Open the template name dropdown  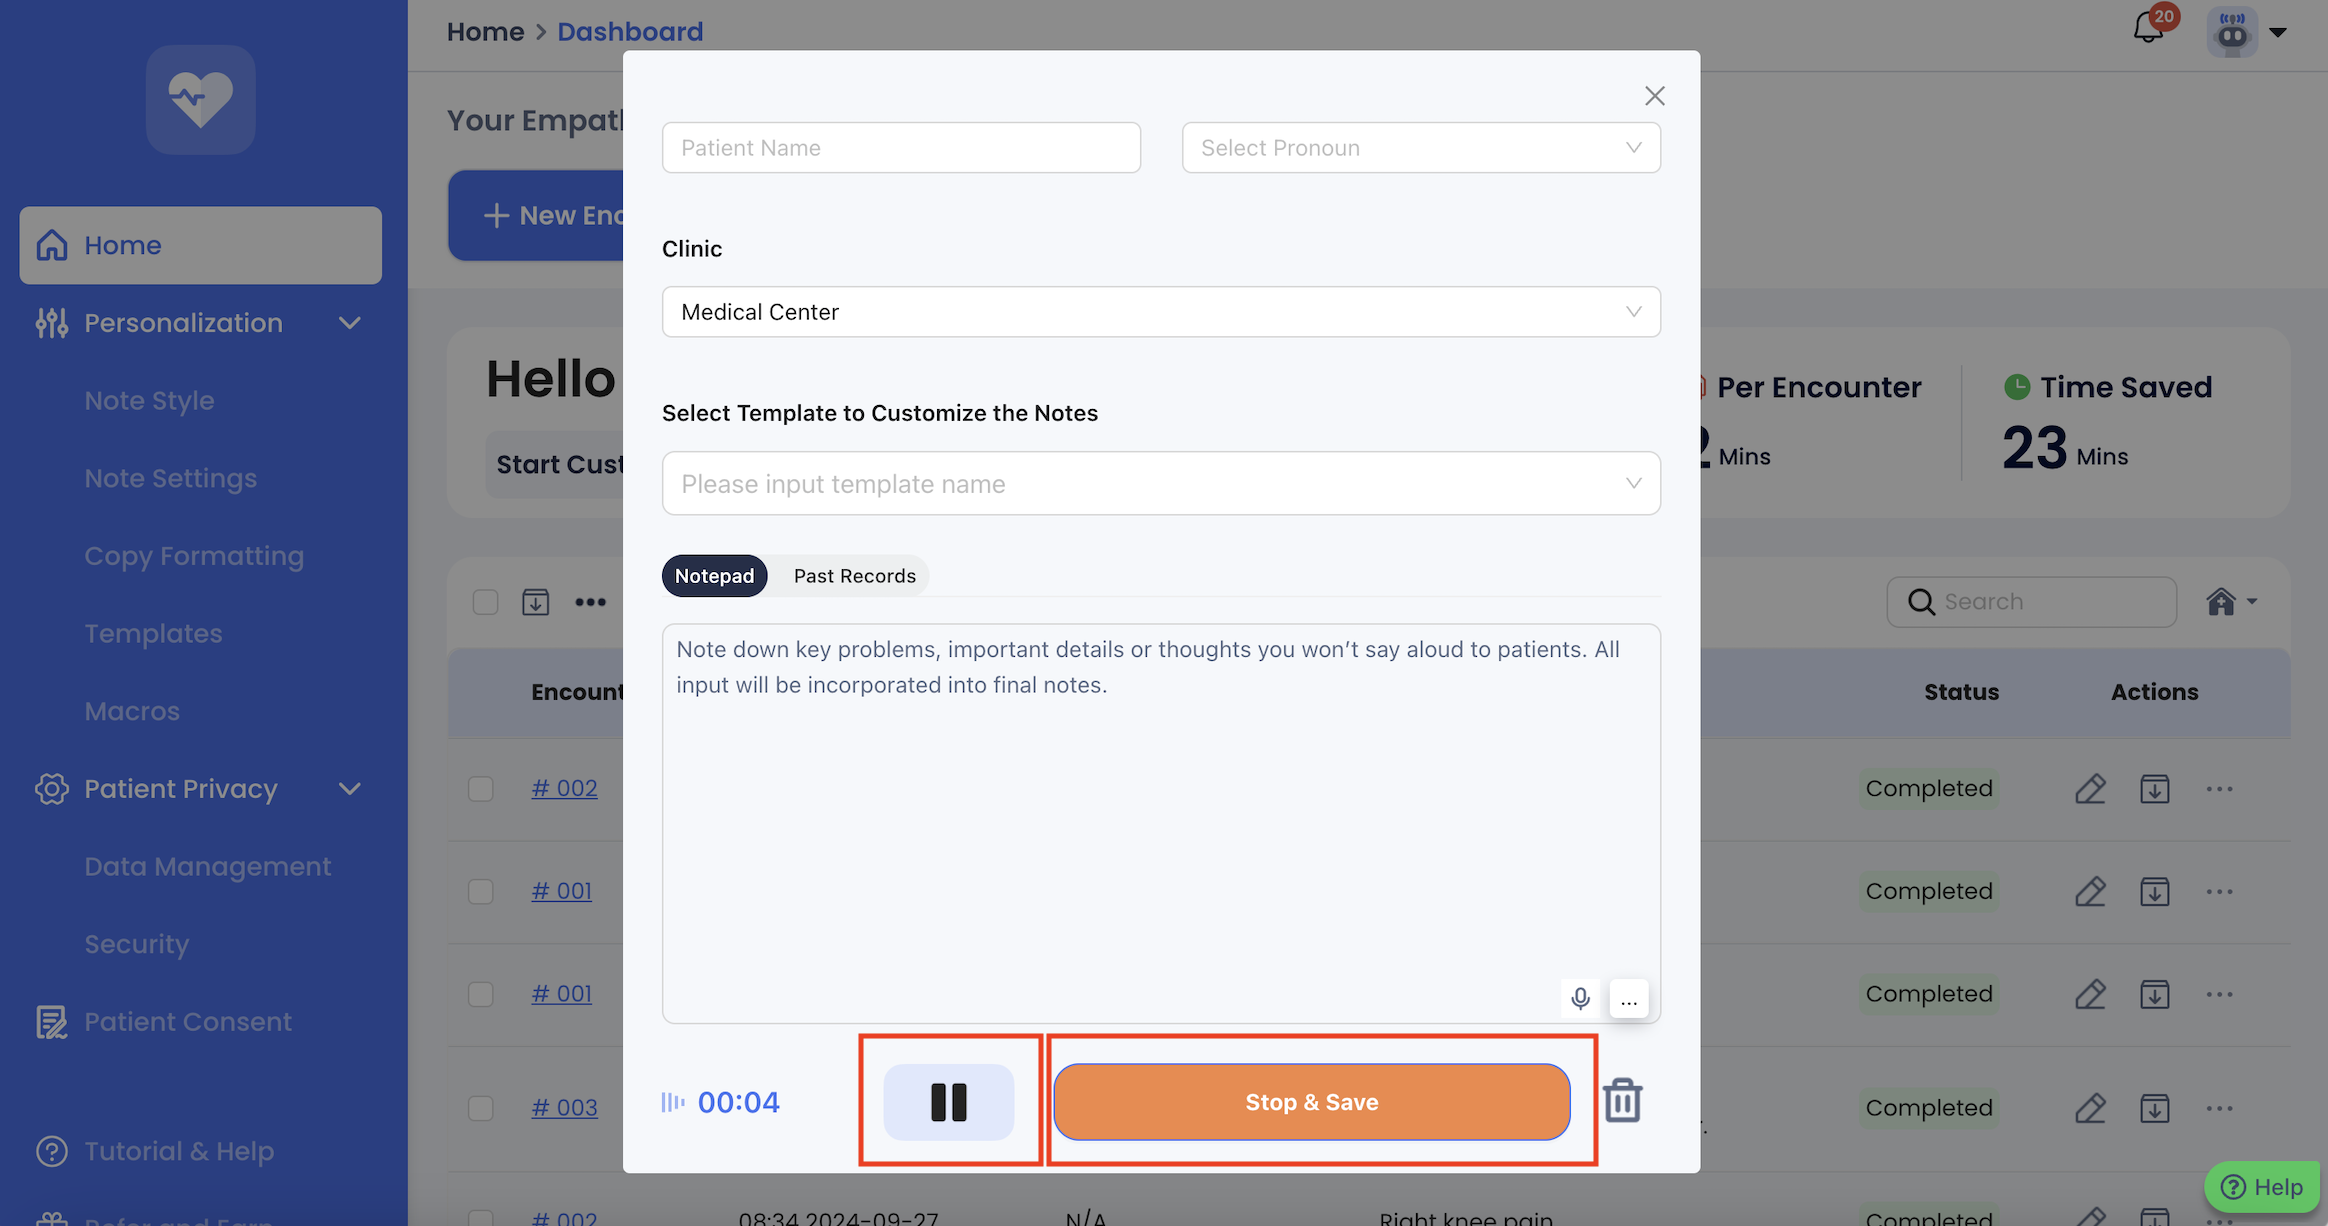(x=1160, y=484)
